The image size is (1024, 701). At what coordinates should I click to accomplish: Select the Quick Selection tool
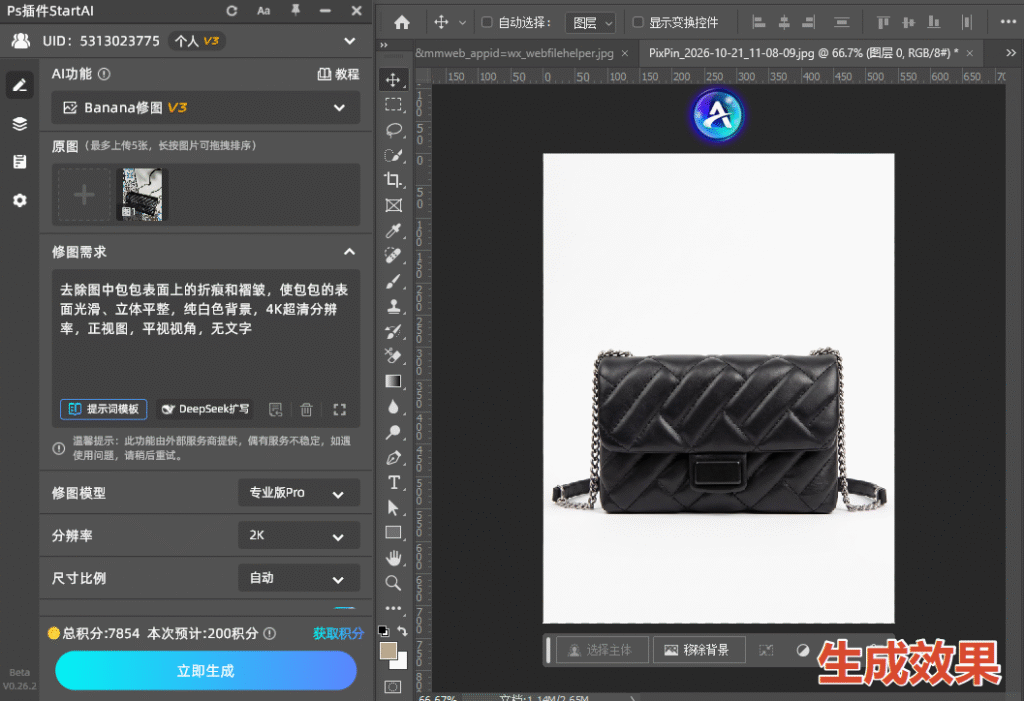[x=393, y=155]
